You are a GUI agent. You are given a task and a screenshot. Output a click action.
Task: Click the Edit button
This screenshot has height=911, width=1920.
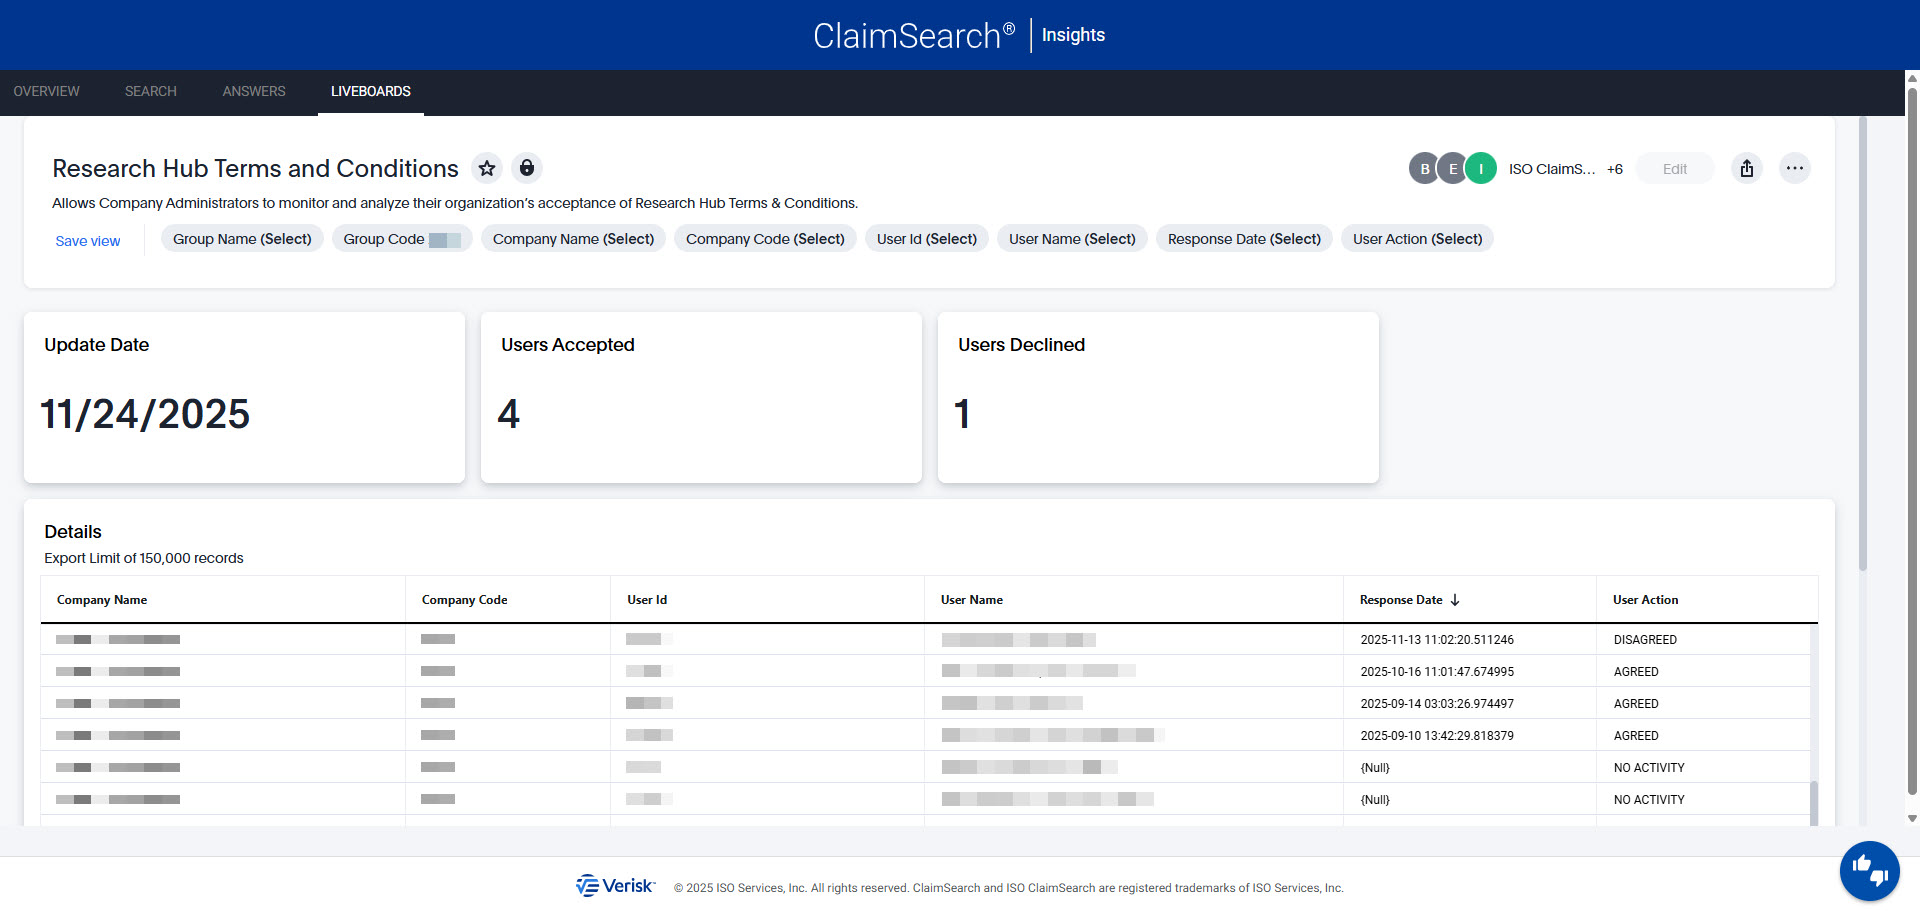pos(1674,168)
